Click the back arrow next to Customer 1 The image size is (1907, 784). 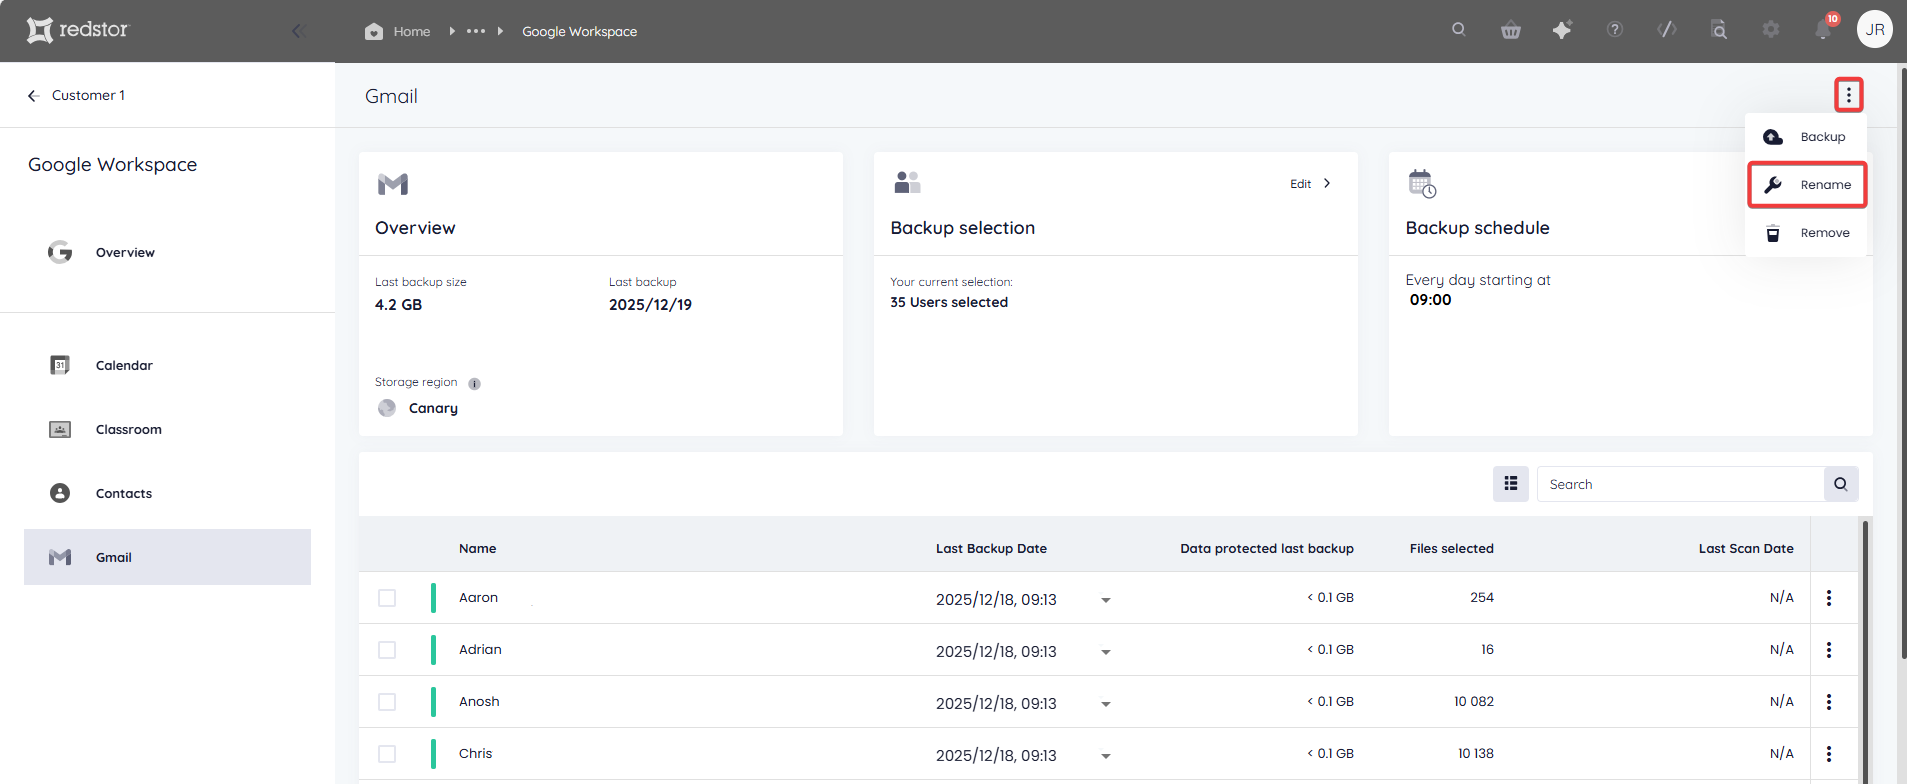pyautogui.click(x=33, y=96)
